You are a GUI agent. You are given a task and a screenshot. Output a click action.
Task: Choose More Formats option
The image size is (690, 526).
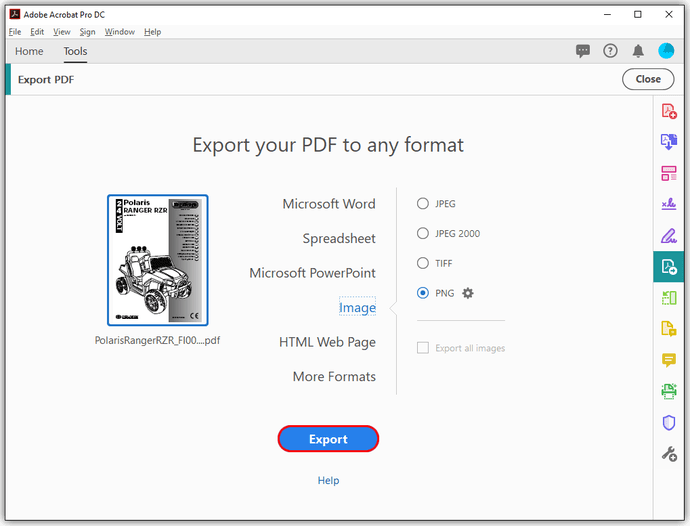click(334, 376)
